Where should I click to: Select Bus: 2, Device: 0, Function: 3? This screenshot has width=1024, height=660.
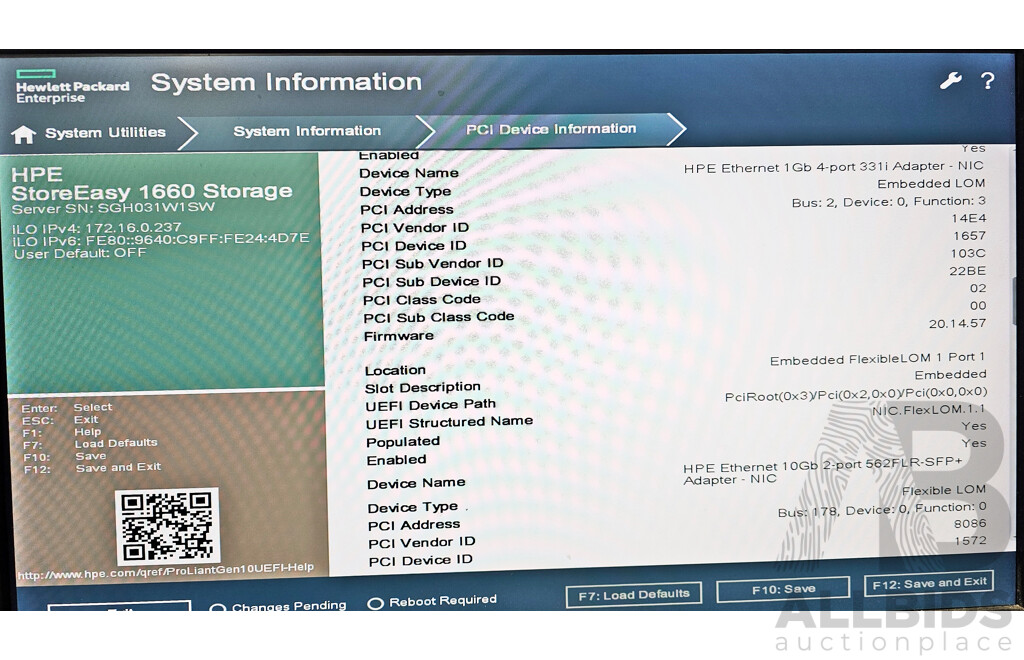pyautogui.click(x=888, y=202)
